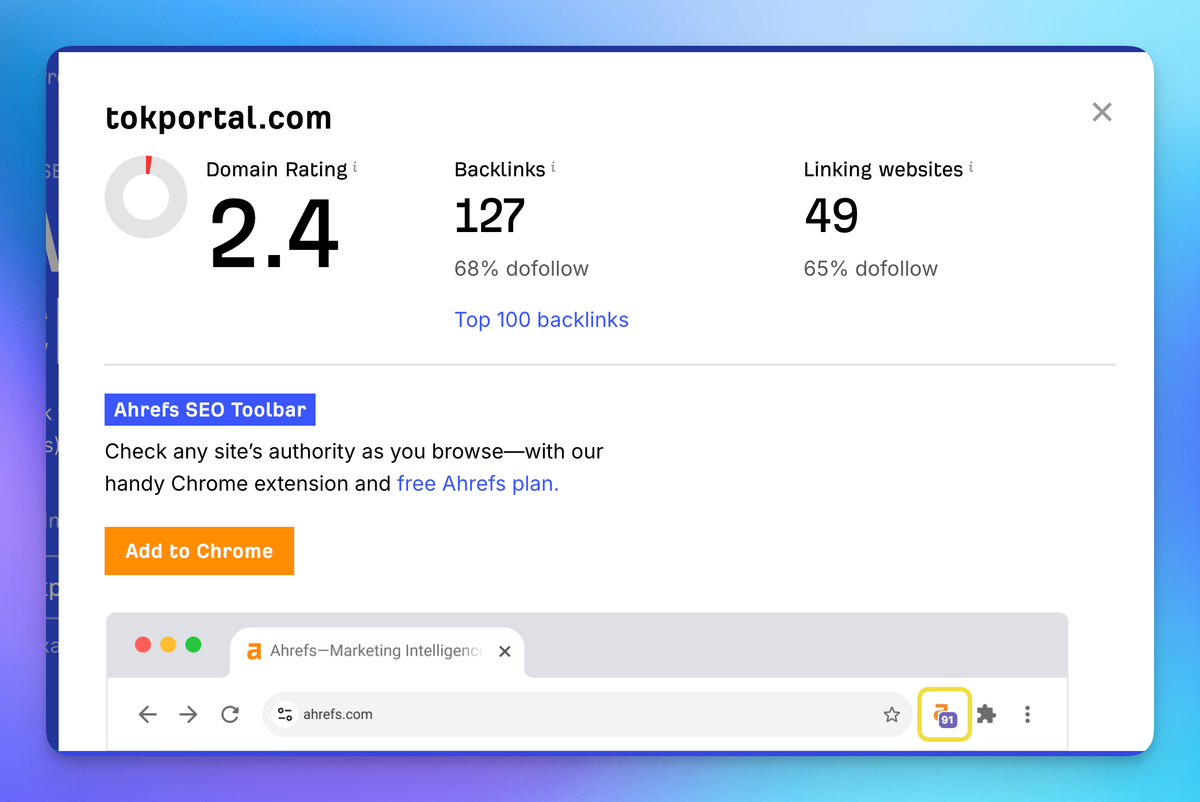Open the Top 100 backlinks link
The height and width of the screenshot is (802, 1200).
[x=541, y=320]
